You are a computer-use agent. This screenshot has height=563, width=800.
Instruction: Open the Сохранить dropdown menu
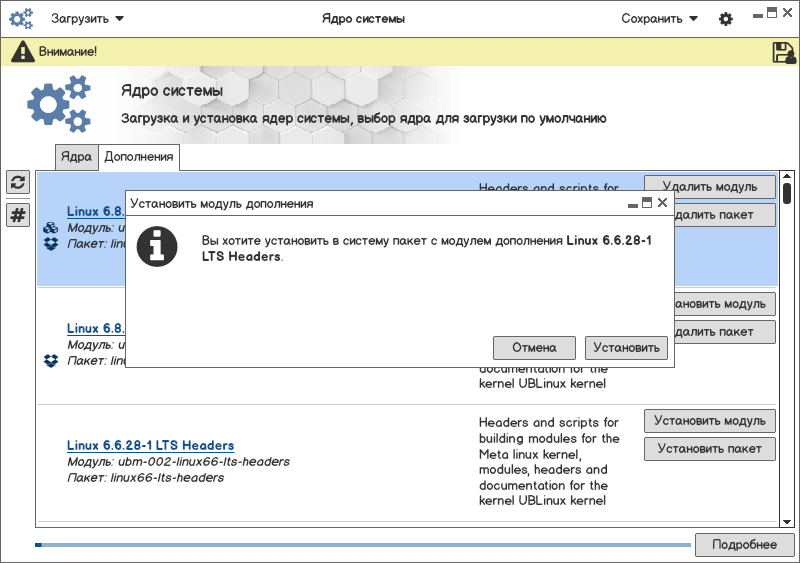pyautogui.click(x=659, y=19)
